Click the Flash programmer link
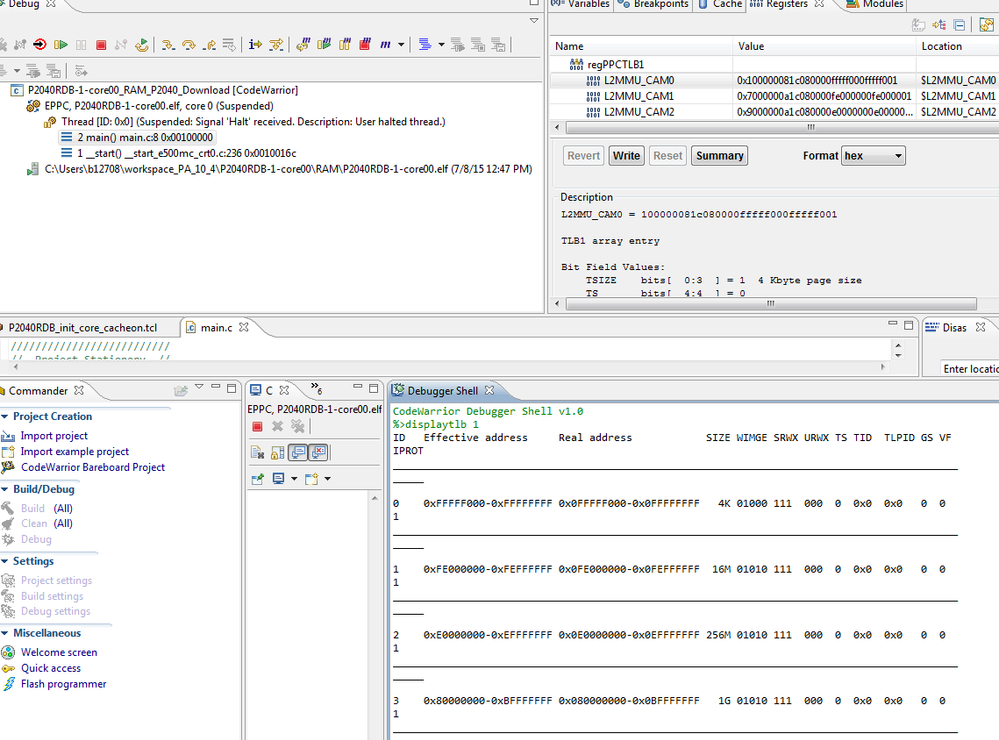The width and height of the screenshot is (999, 740). [x=63, y=684]
